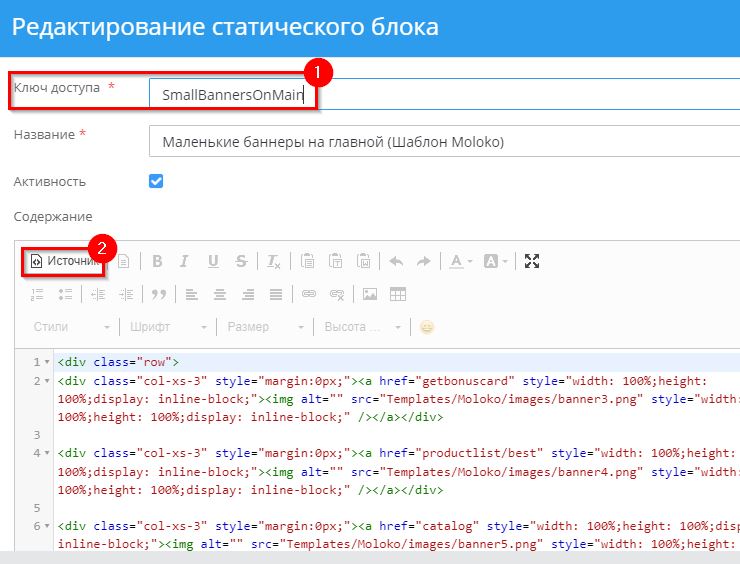
Task: Click the undo arrow icon
Action: click(x=396, y=261)
